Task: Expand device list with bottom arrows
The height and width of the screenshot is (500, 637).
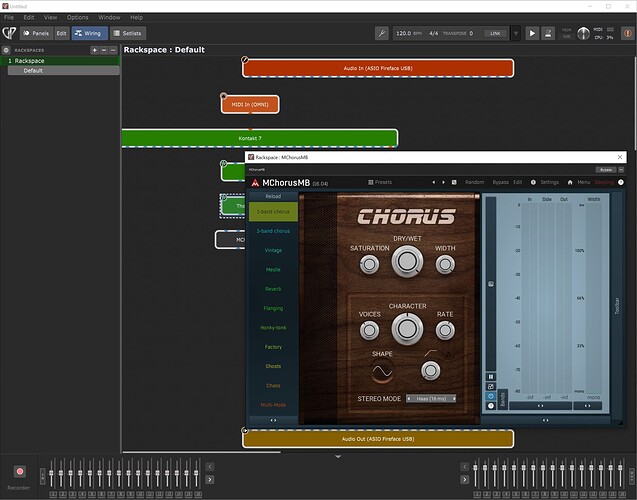Action: pos(273,420)
